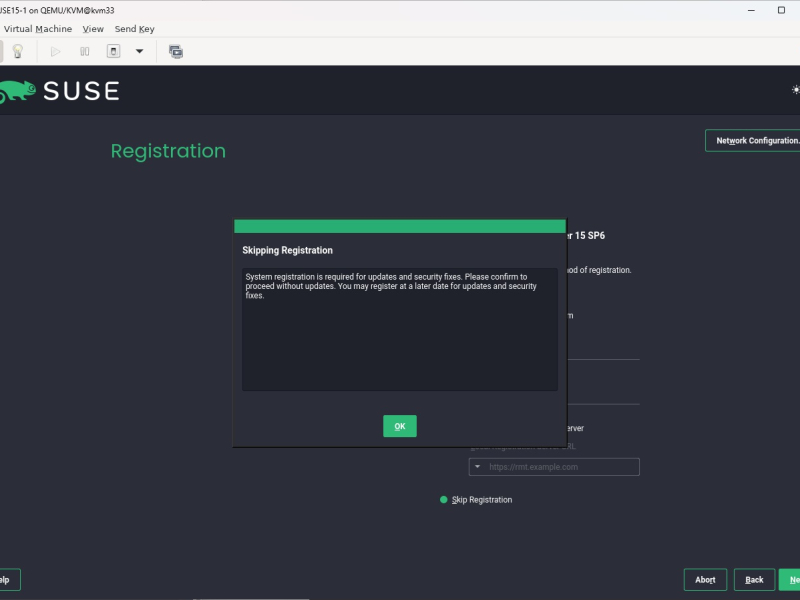This screenshot has width=800, height=600.
Task: Click the Back button
Action: pyautogui.click(x=754, y=580)
